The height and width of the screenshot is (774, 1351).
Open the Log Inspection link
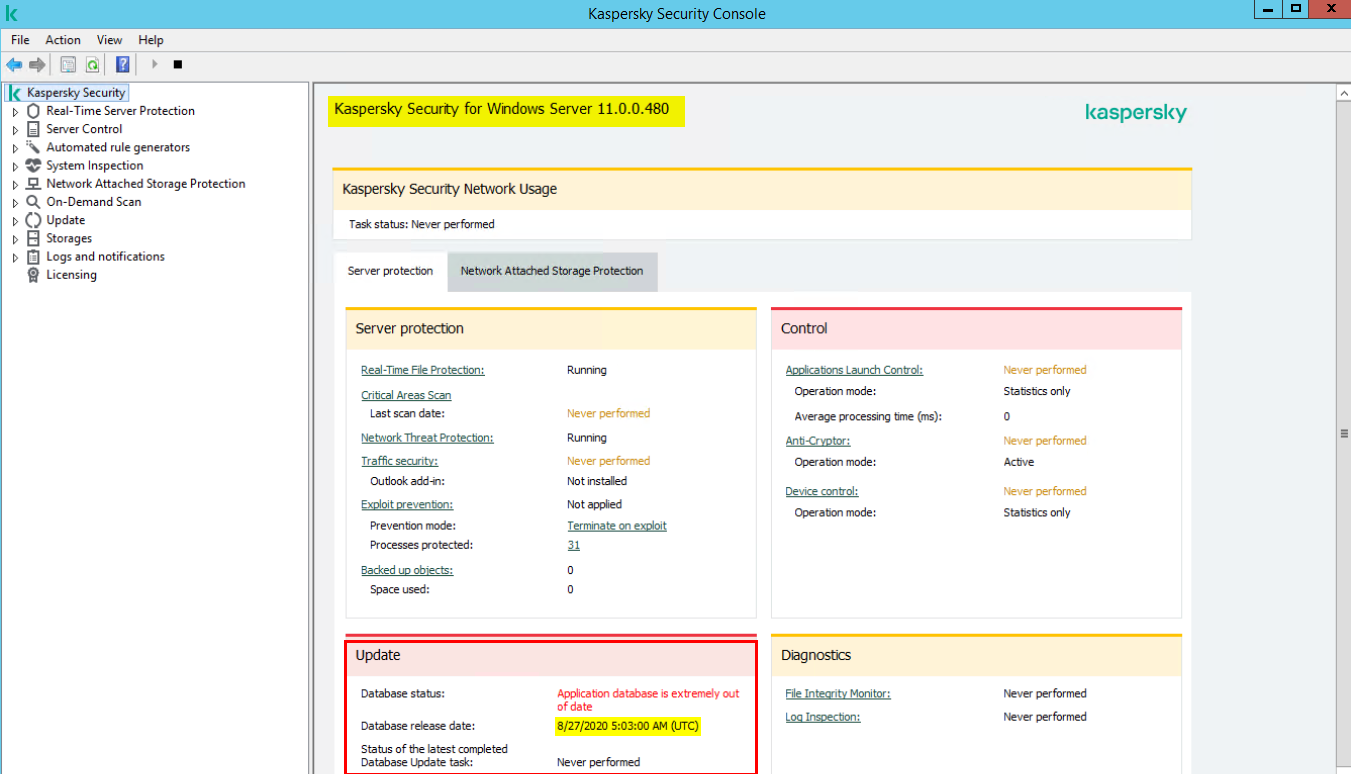tap(822, 717)
